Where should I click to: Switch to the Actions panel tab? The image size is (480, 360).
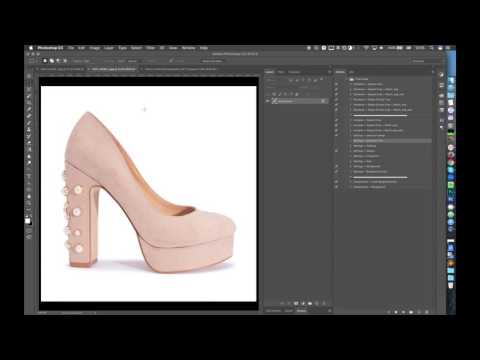click(x=340, y=72)
